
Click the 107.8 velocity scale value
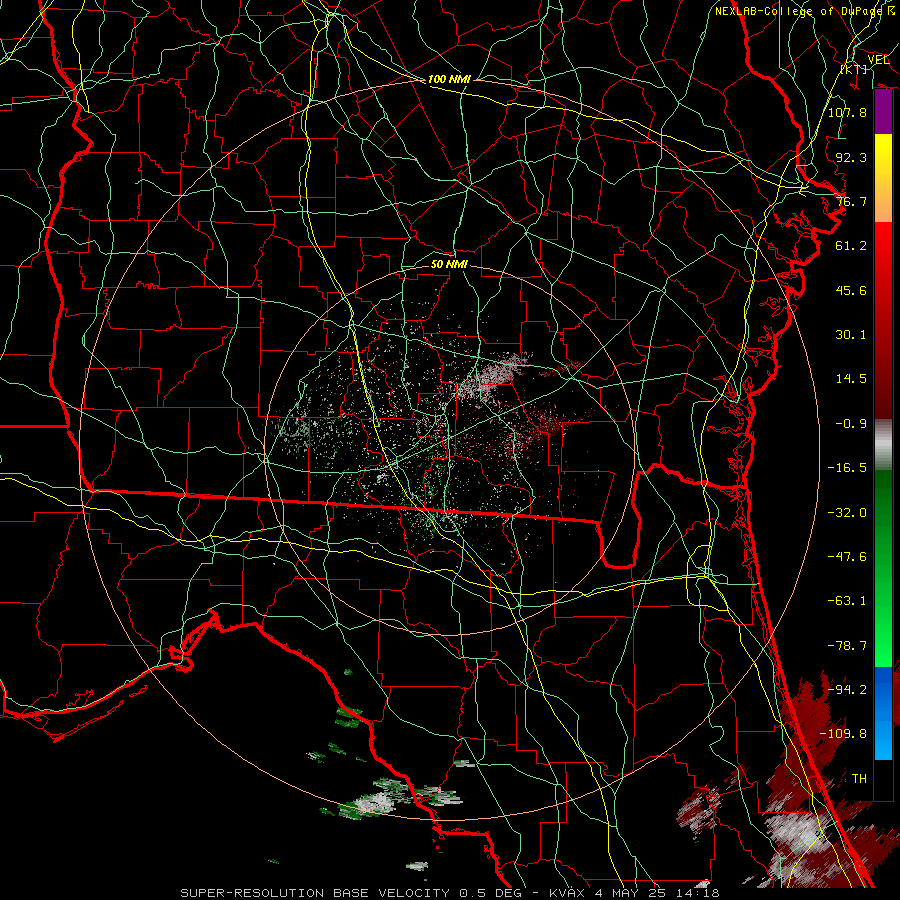tap(847, 112)
